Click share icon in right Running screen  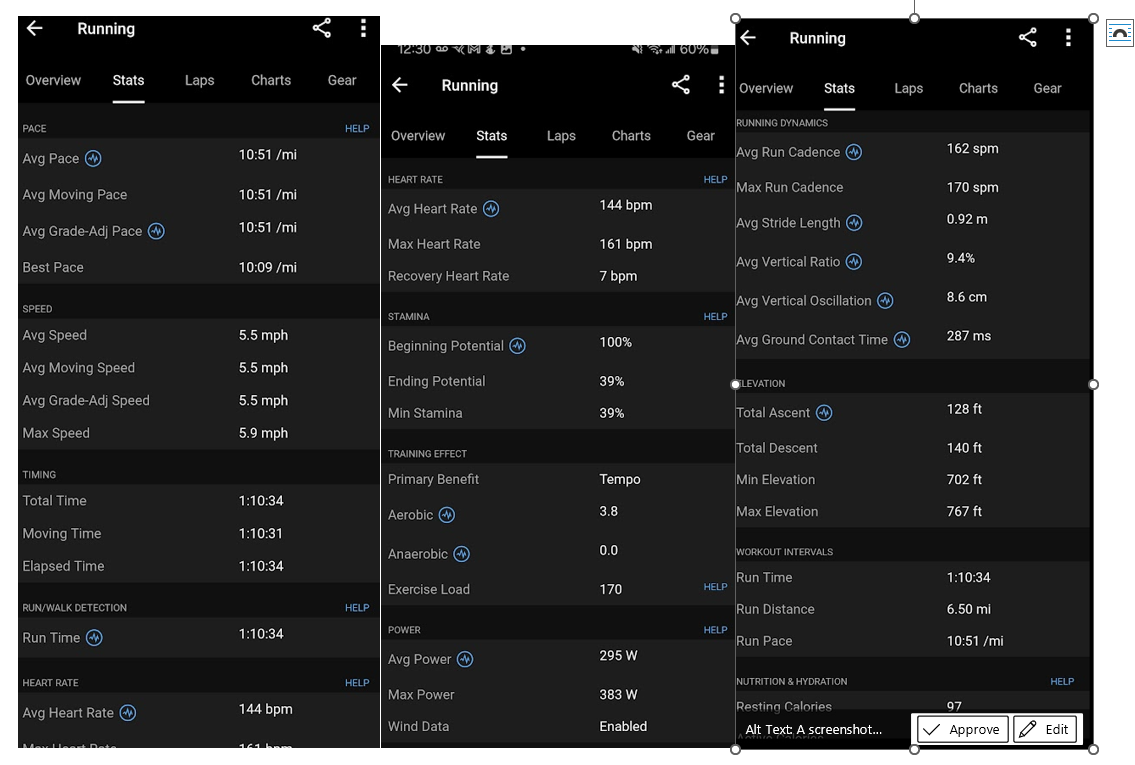[1028, 38]
